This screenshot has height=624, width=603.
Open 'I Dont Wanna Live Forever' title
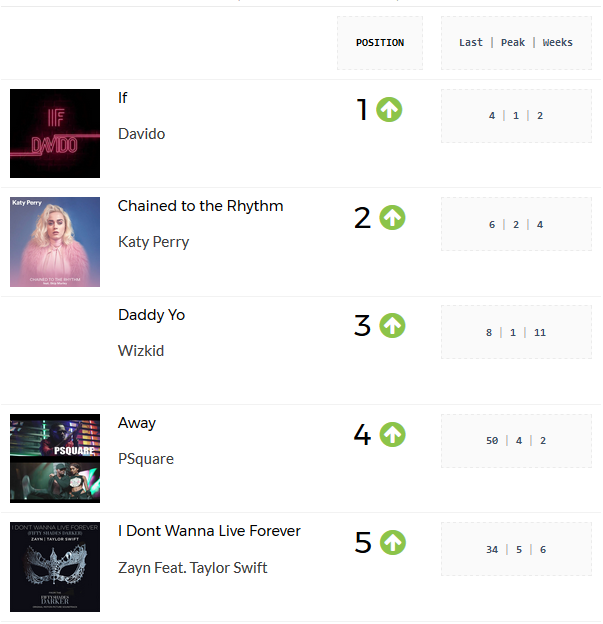209,531
